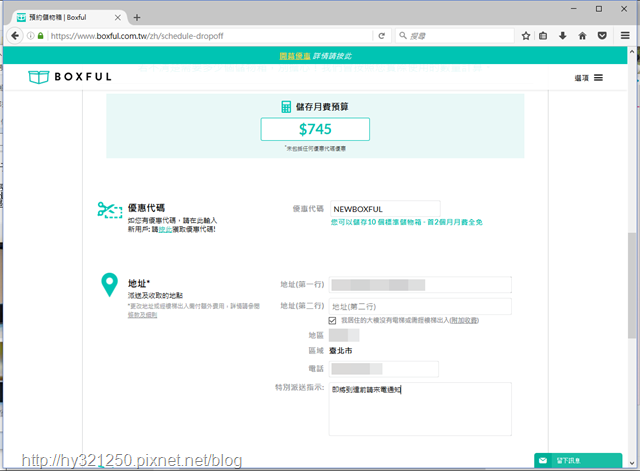
Task: Click the URL address bar
Action: (210, 36)
